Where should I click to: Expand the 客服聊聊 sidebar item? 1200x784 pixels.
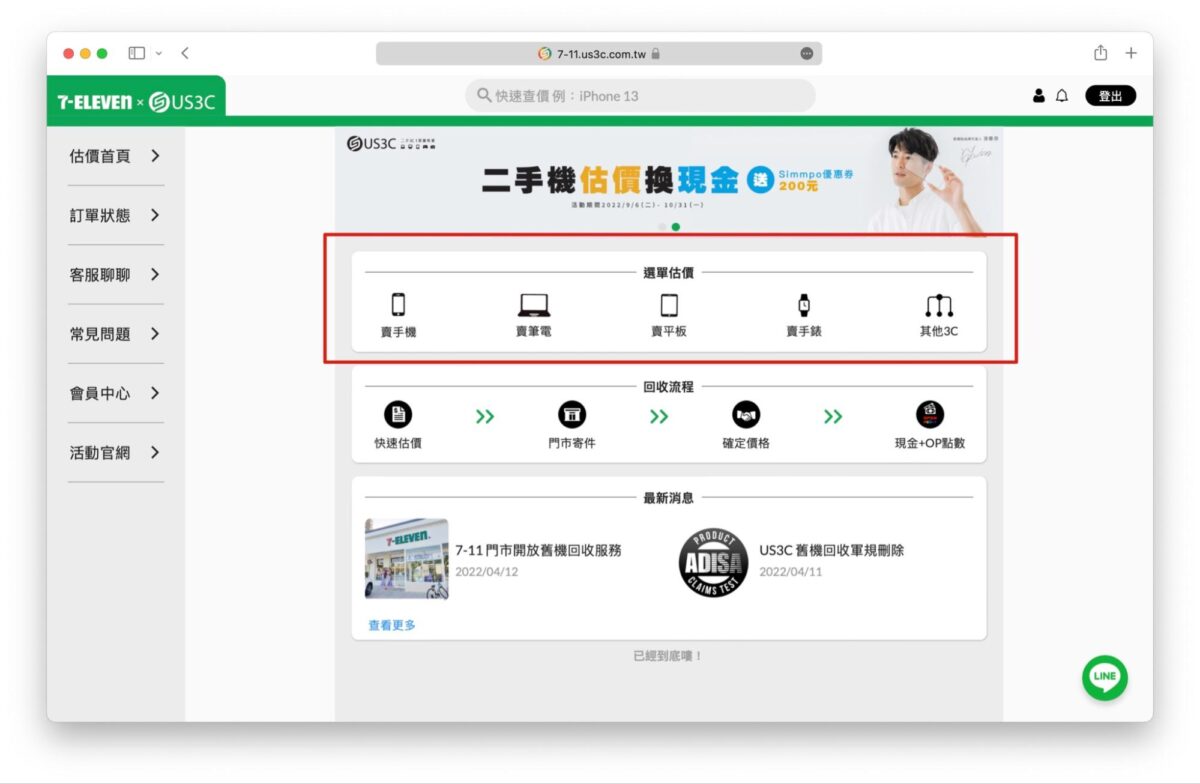click(115, 275)
